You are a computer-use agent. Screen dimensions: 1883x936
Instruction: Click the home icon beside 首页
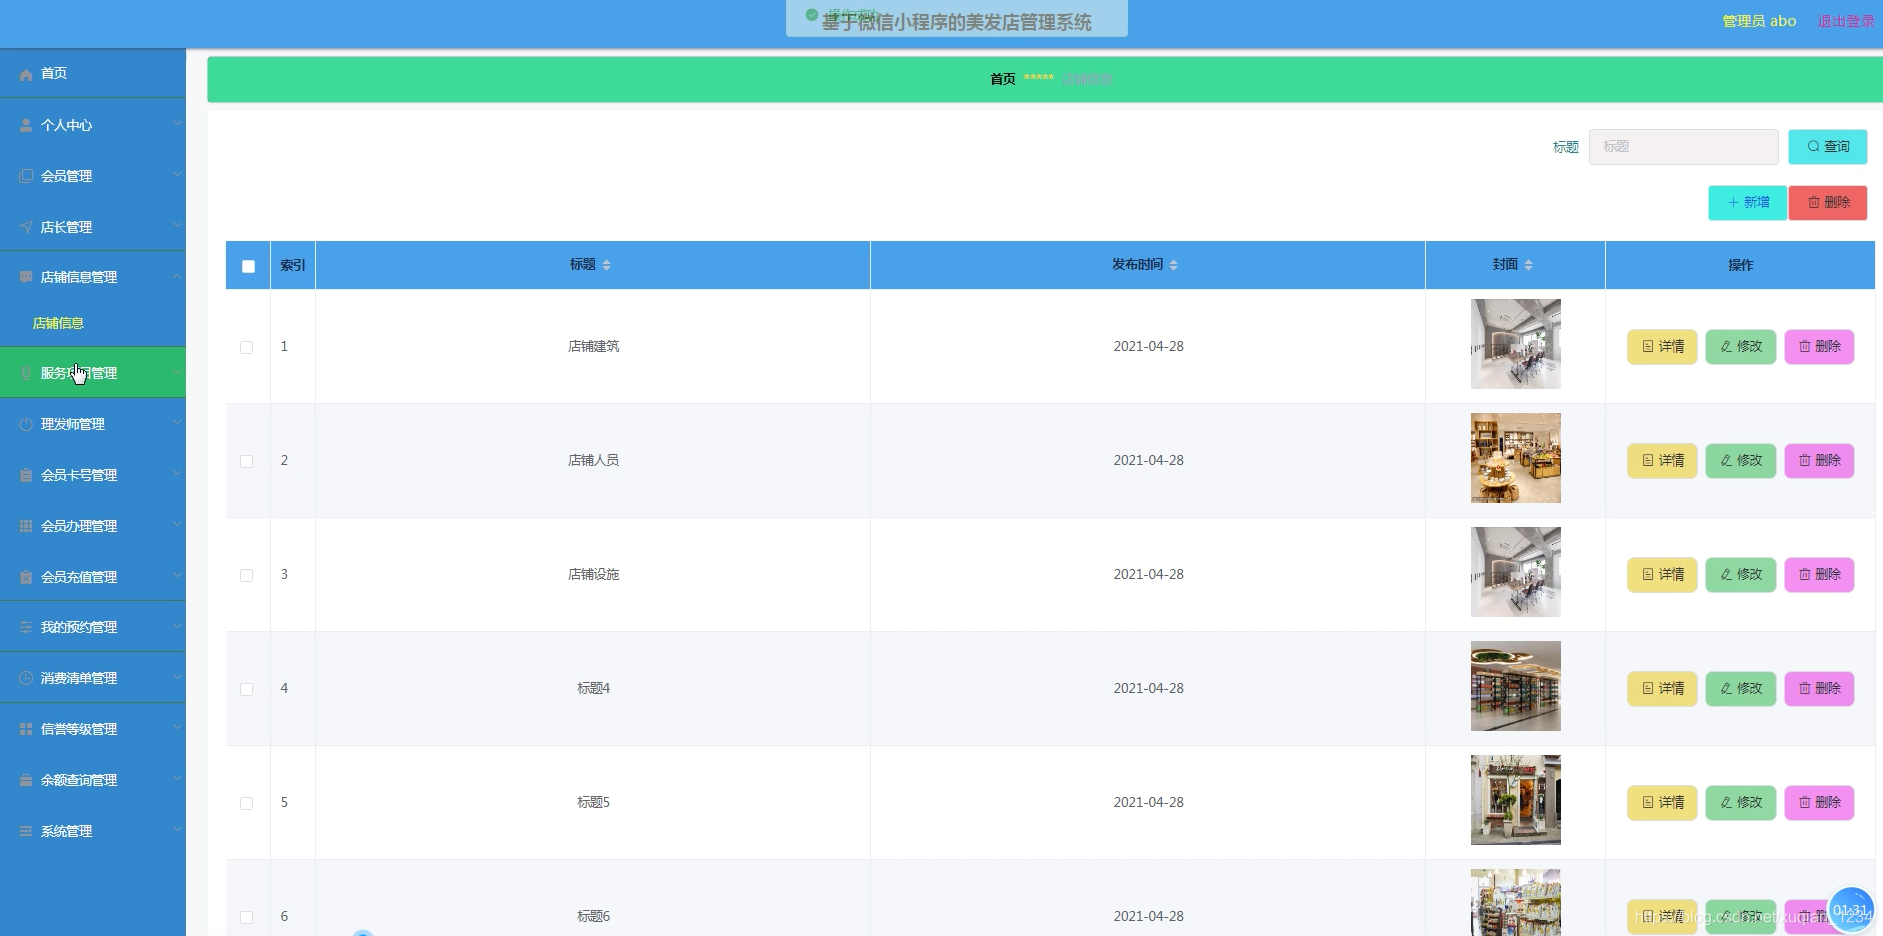pos(26,74)
